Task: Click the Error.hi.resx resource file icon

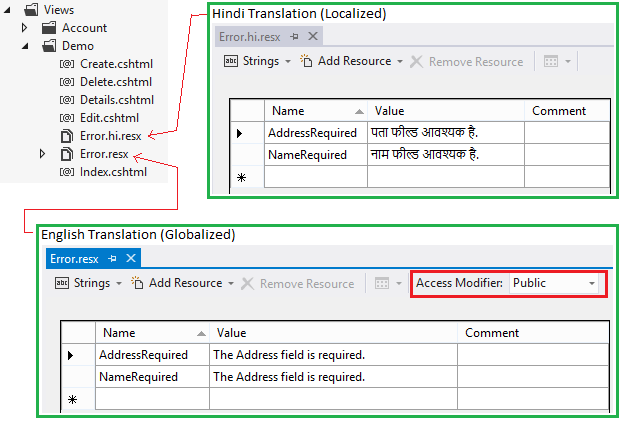Action: 67,136
